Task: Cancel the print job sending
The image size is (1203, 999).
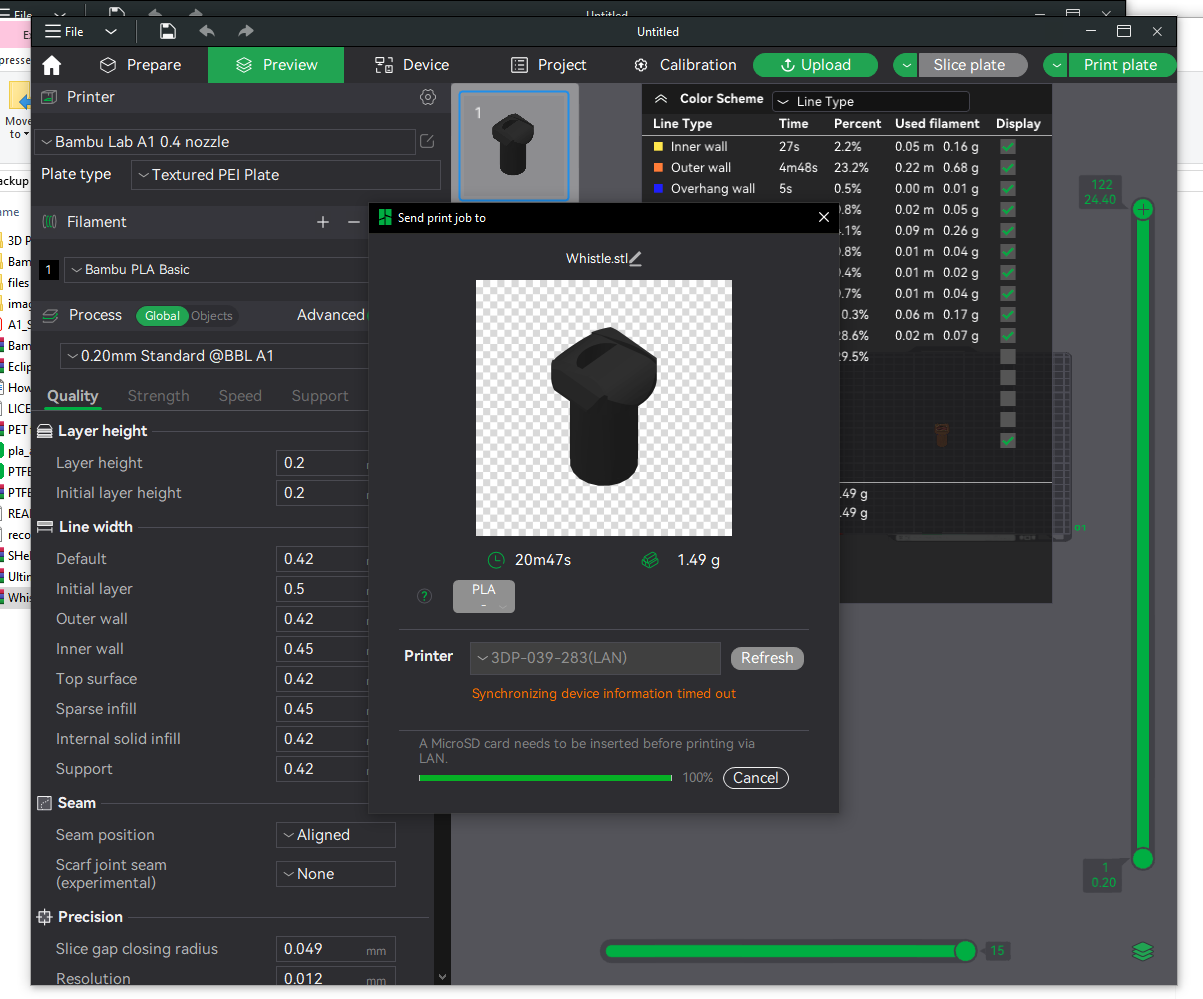Action: tap(756, 778)
